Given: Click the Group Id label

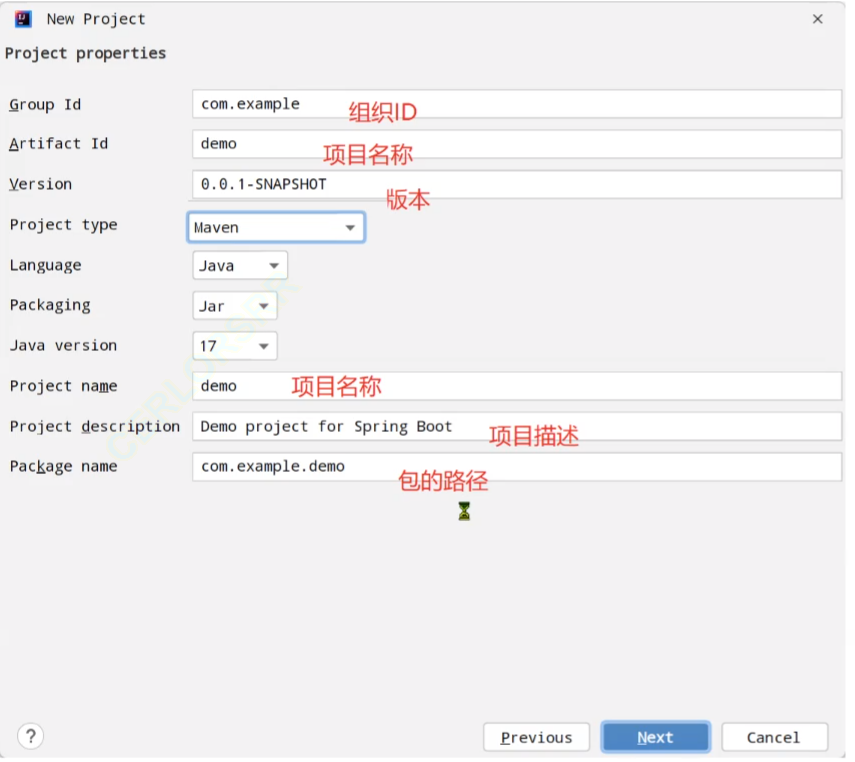Looking at the screenshot, I should pyautogui.click(x=45, y=105).
